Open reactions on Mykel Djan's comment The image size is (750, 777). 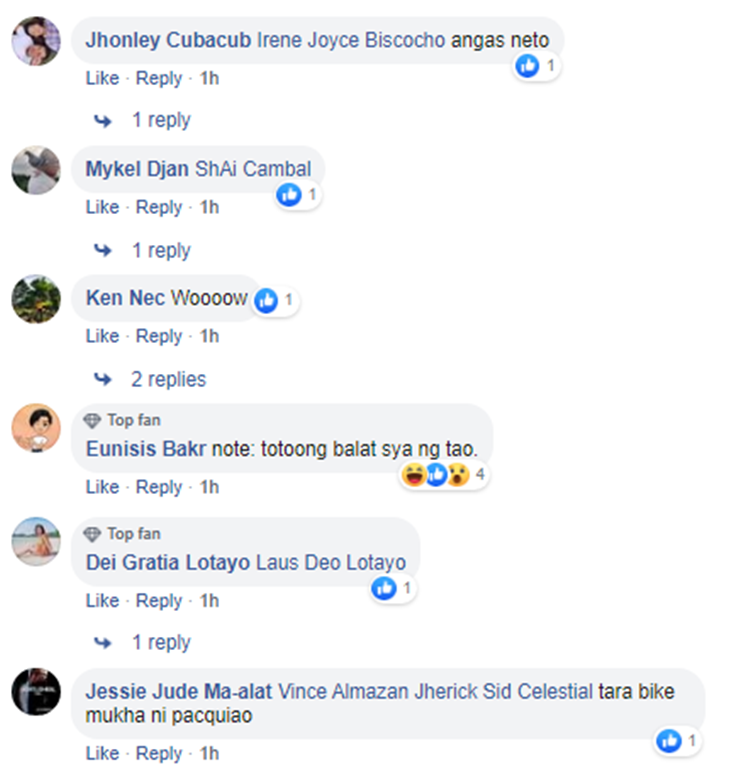[x=297, y=194]
